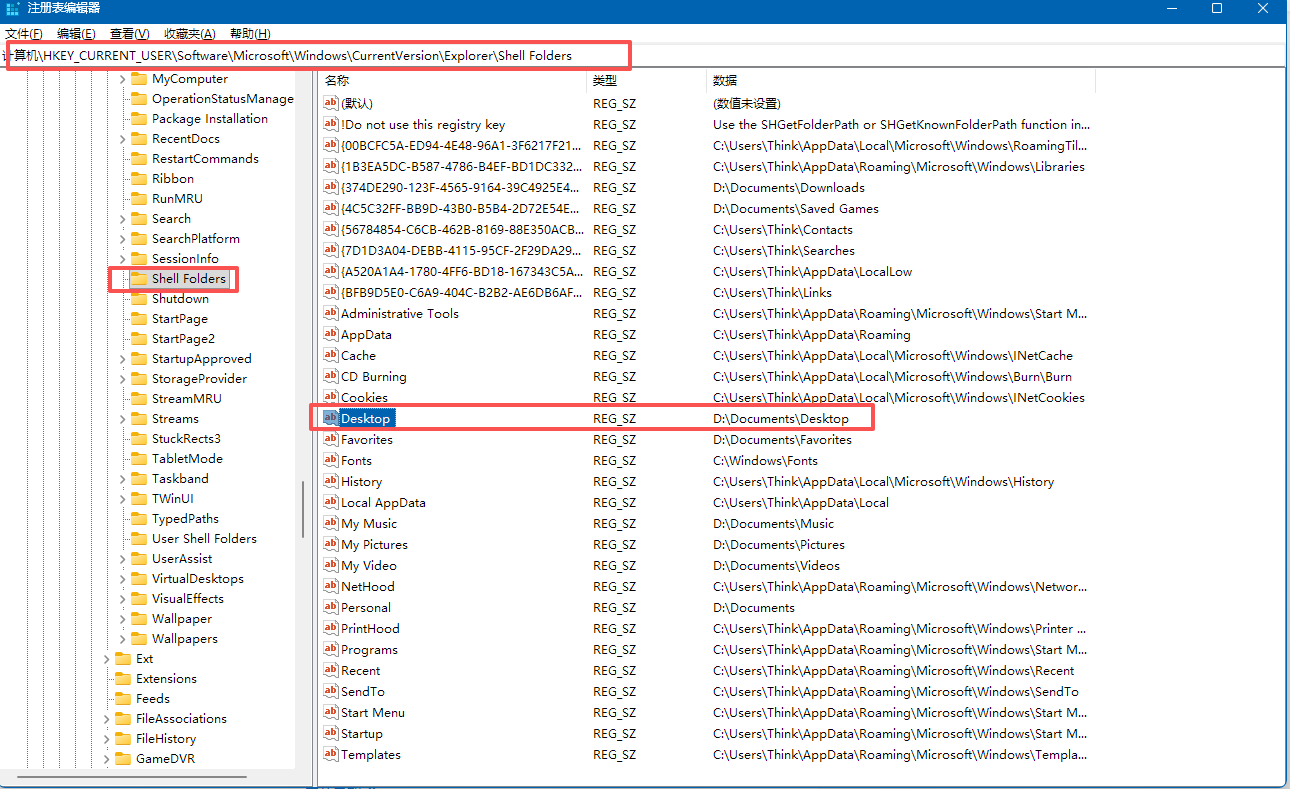Click the C:\Windows\Fonts data cell
1290x789 pixels.
[x=765, y=460]
